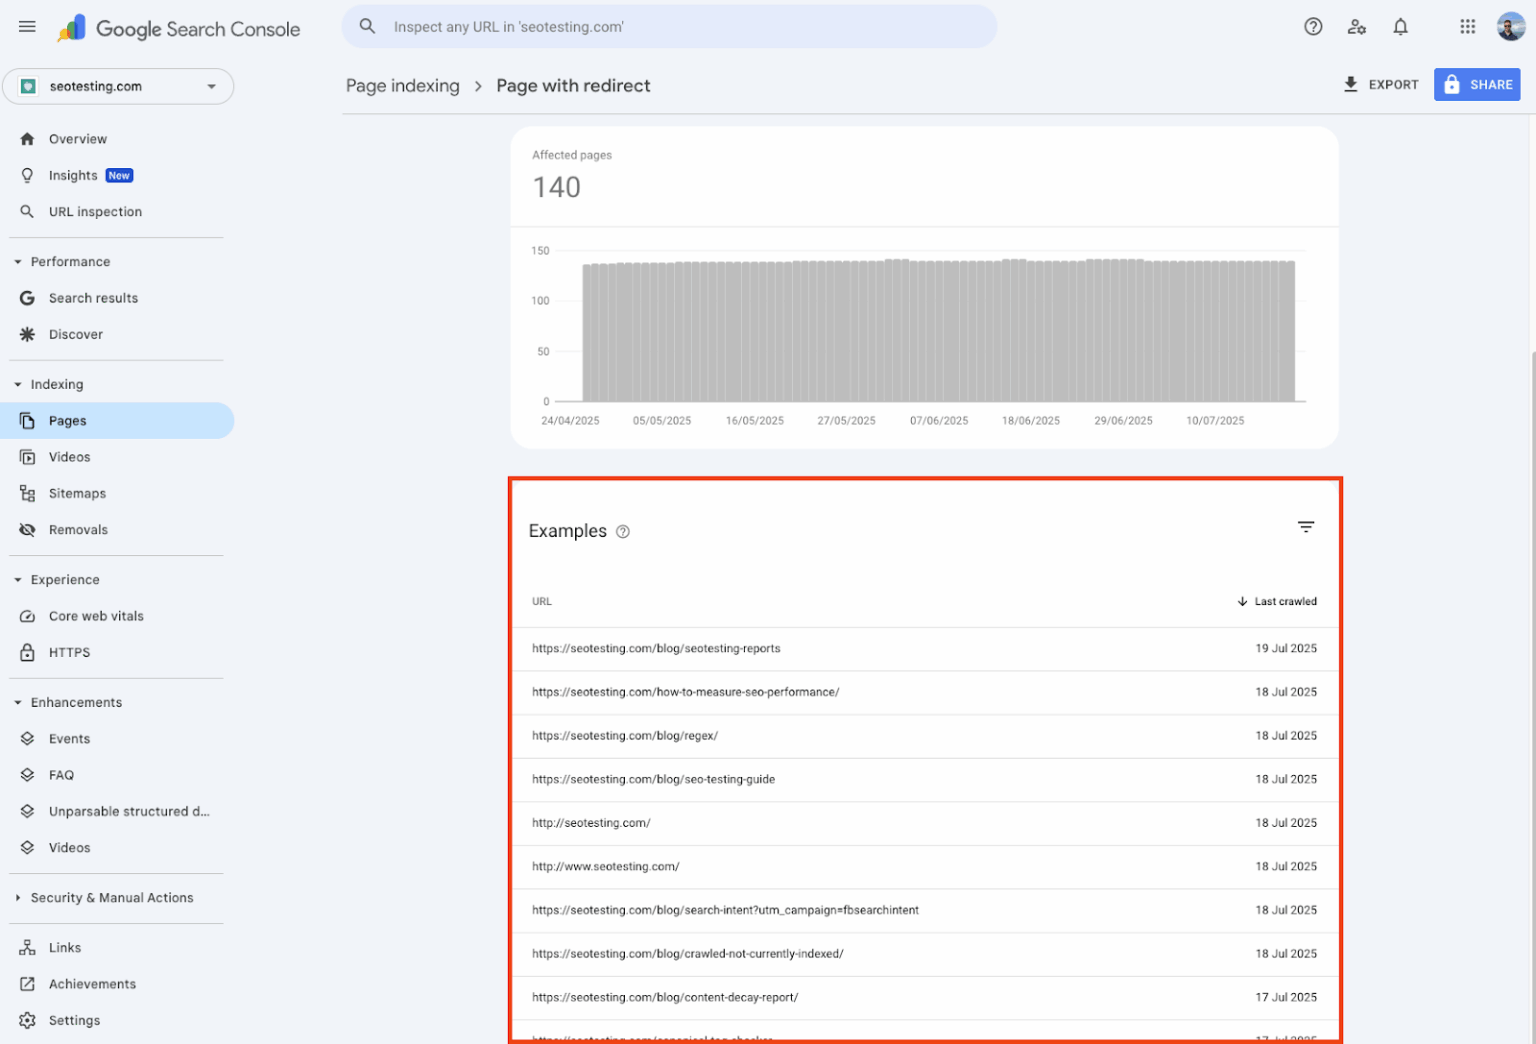Open the Sitemaps report icon
Viewport: 1536px width, 1044px height.
pyautogui.click(x=27, y=493)
